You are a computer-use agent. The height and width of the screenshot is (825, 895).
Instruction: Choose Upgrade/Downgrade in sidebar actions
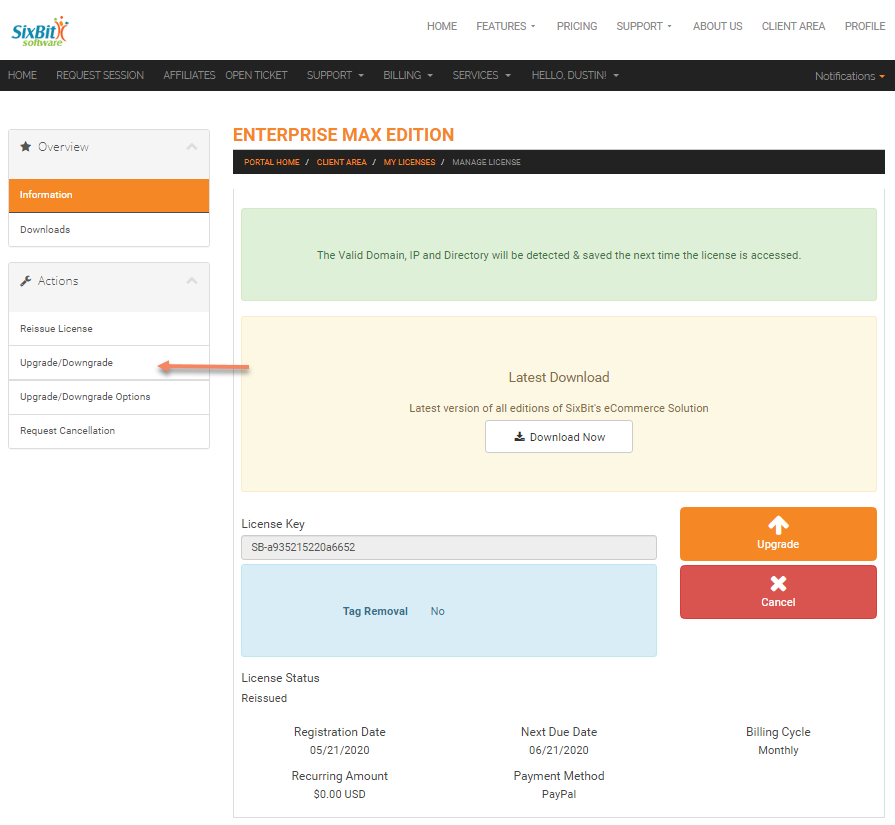(66, 363)
